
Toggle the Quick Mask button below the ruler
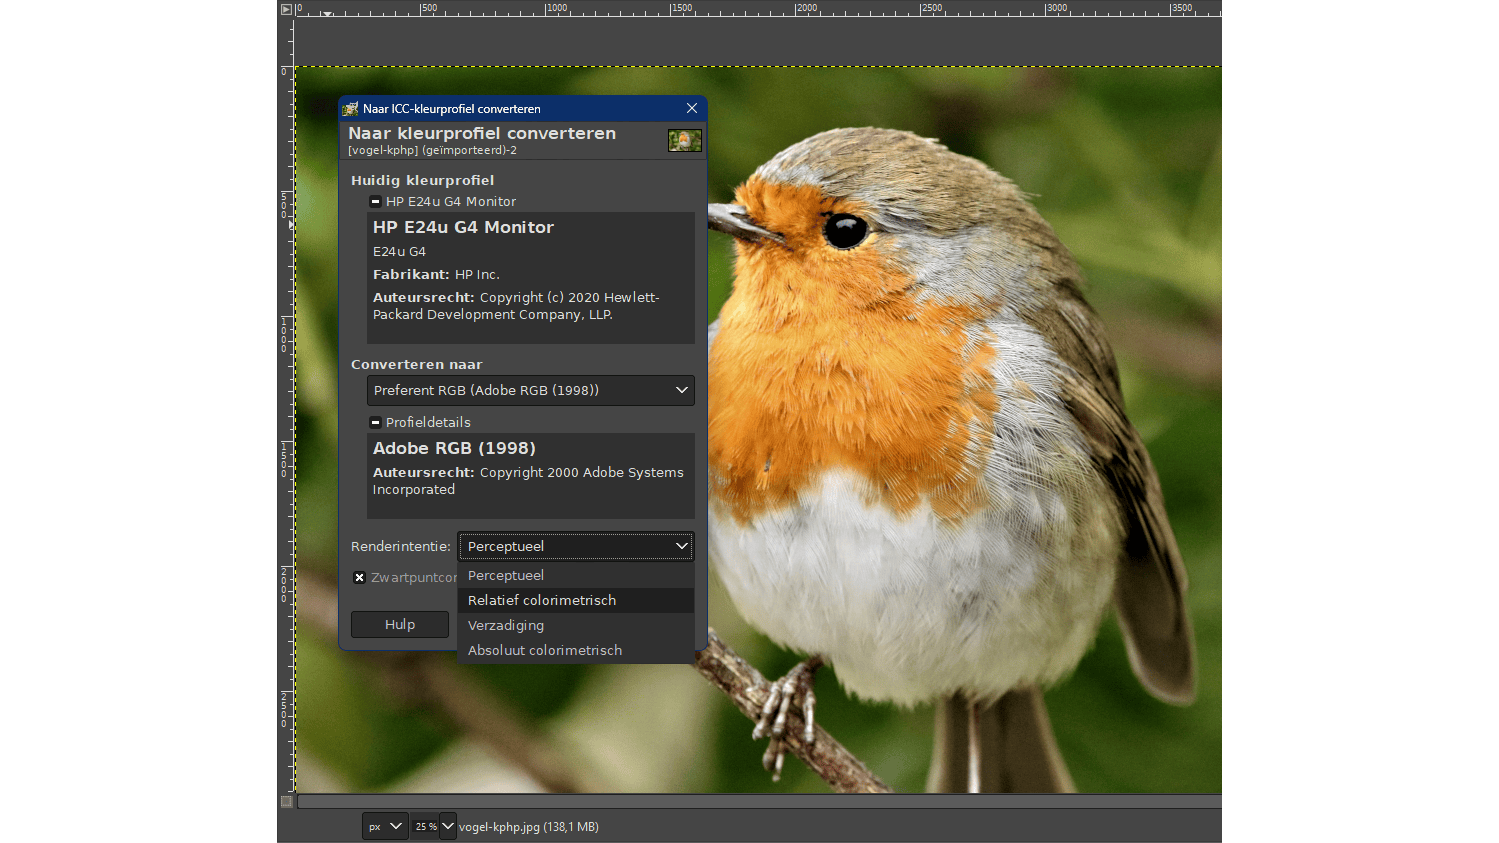pyautogui.click(x=287, y=801)
